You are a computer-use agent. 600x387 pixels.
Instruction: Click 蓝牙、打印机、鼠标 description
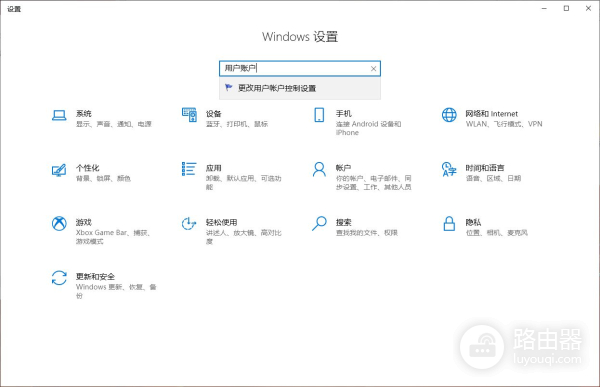237,124
